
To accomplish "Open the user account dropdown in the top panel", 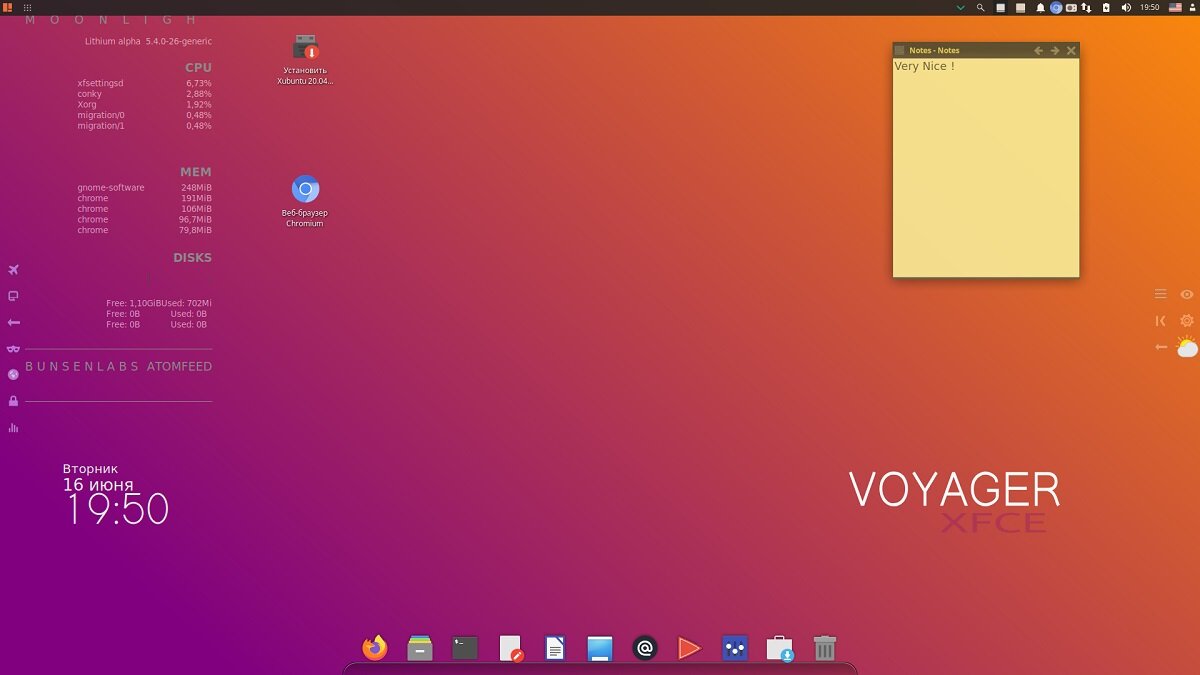I will (x=1192, y=7).
